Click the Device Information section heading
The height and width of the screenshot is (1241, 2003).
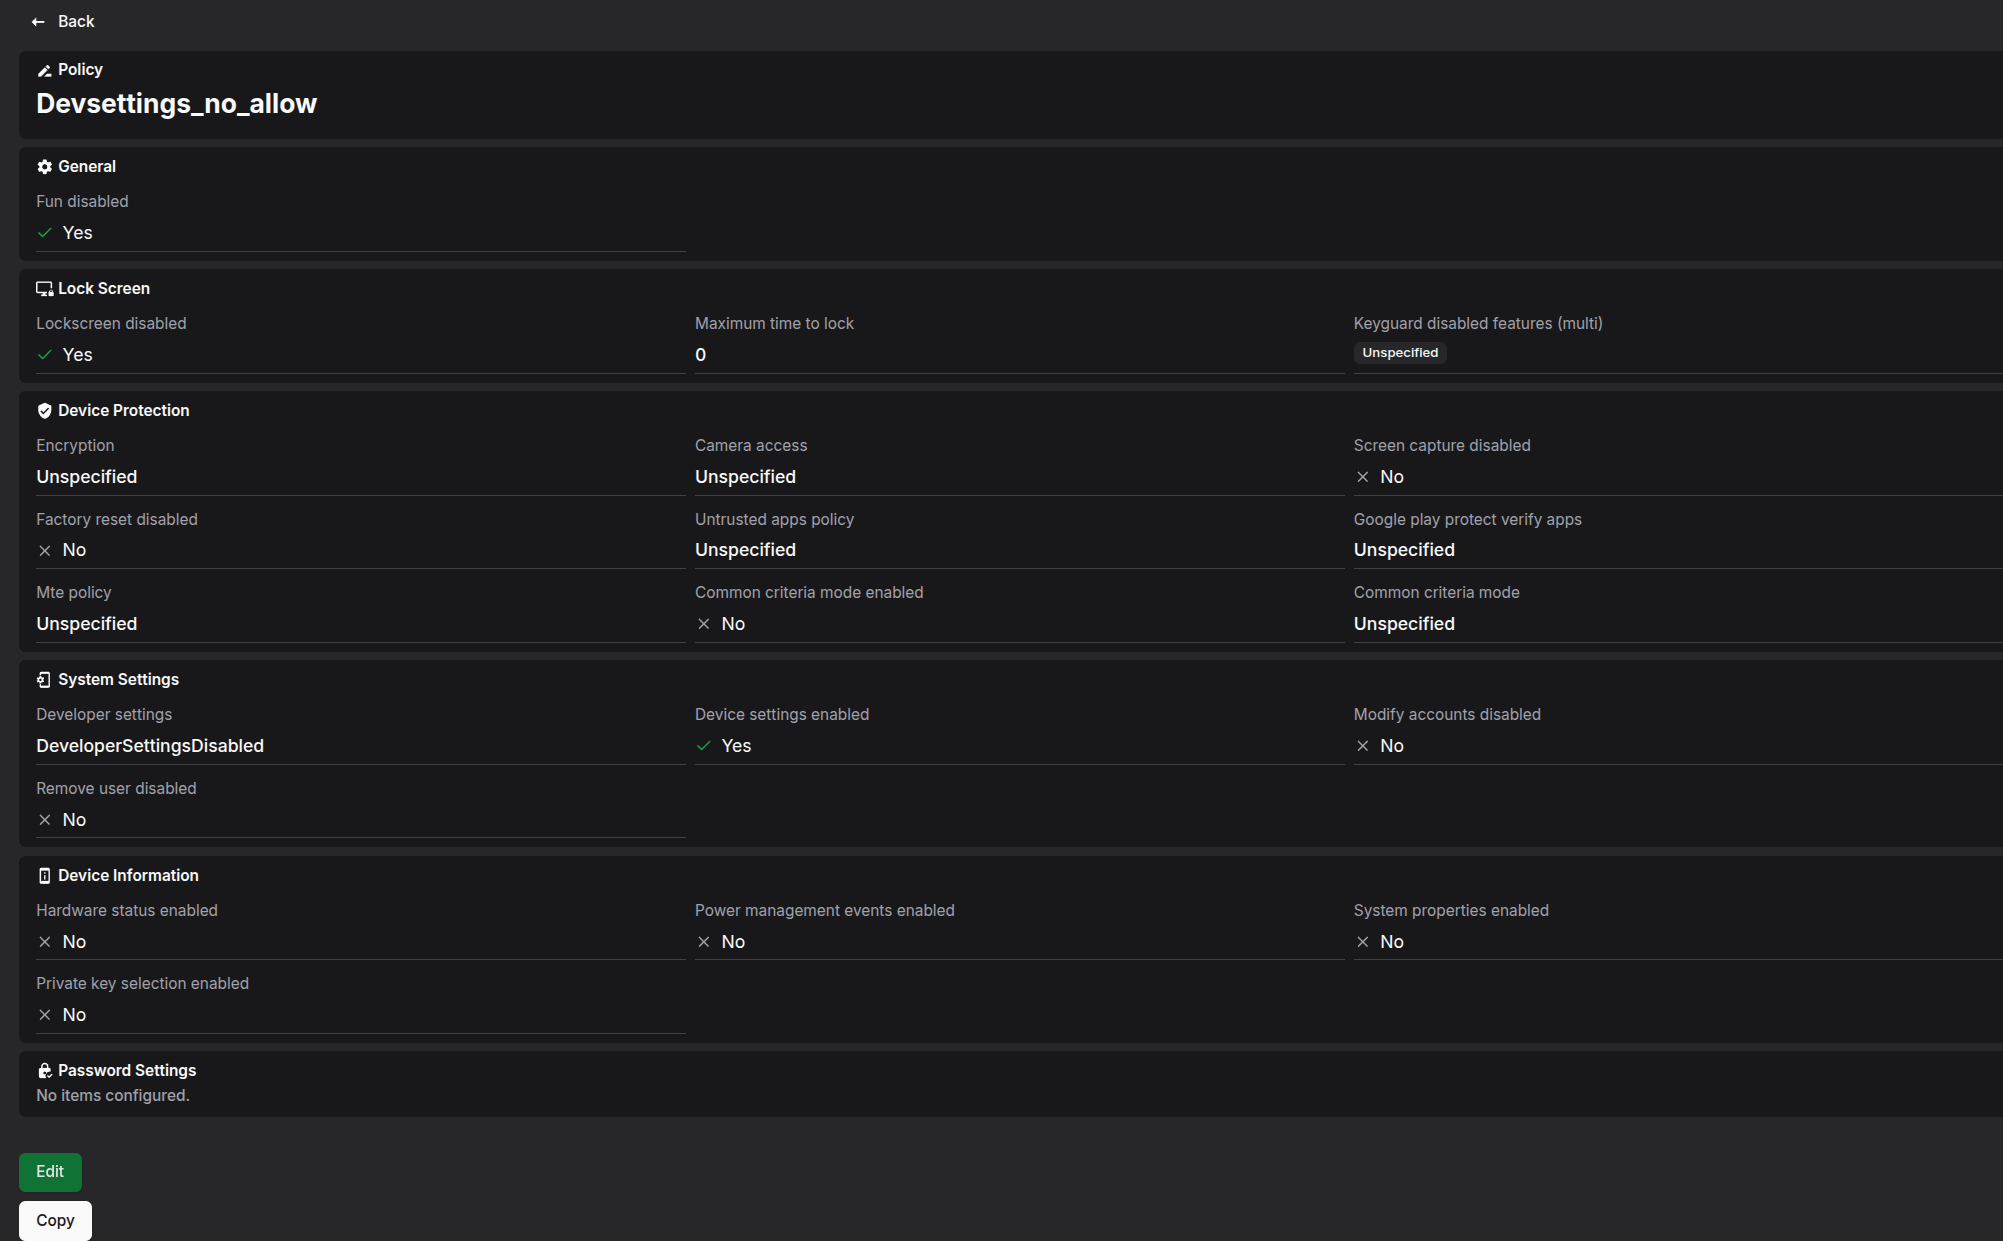tap(128, 876)
